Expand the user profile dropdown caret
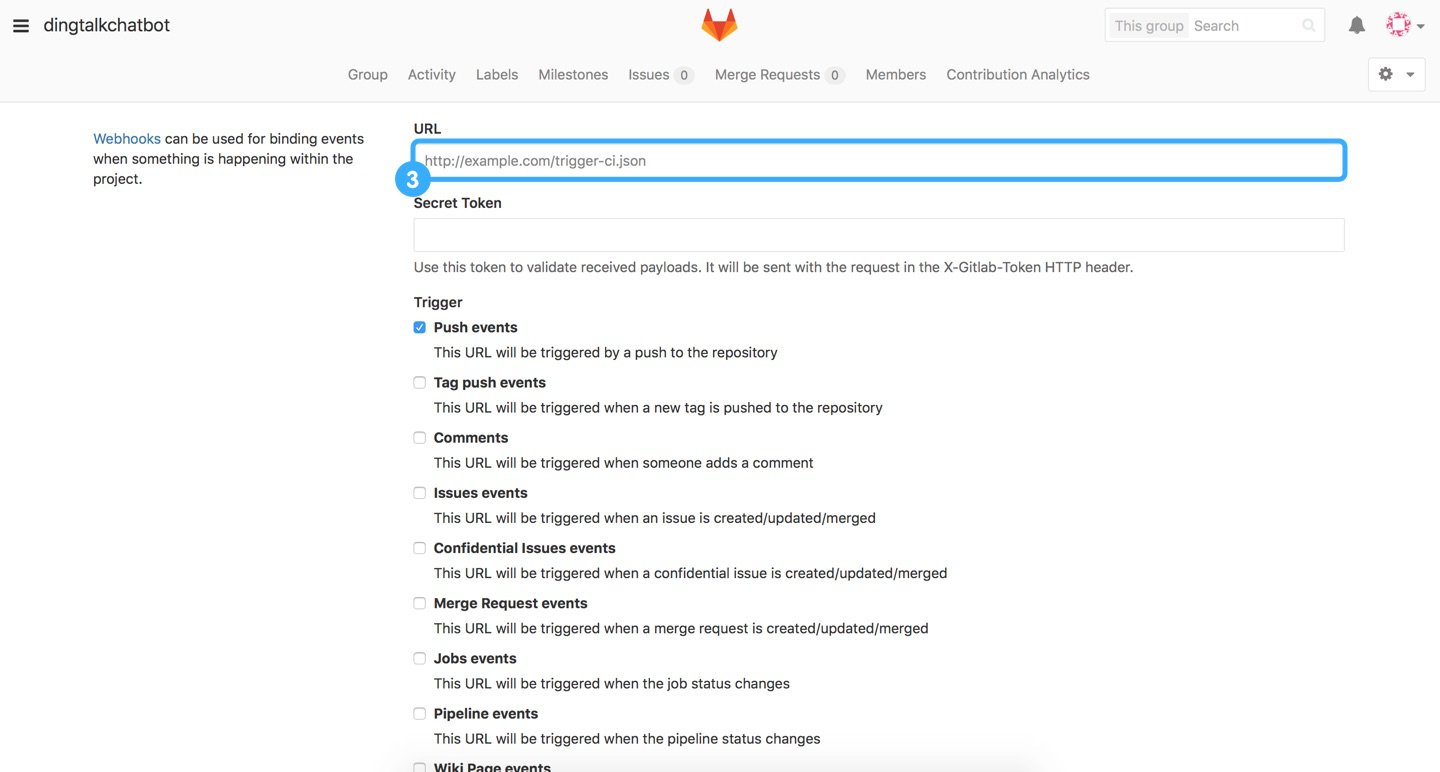 pos(1421,27)
